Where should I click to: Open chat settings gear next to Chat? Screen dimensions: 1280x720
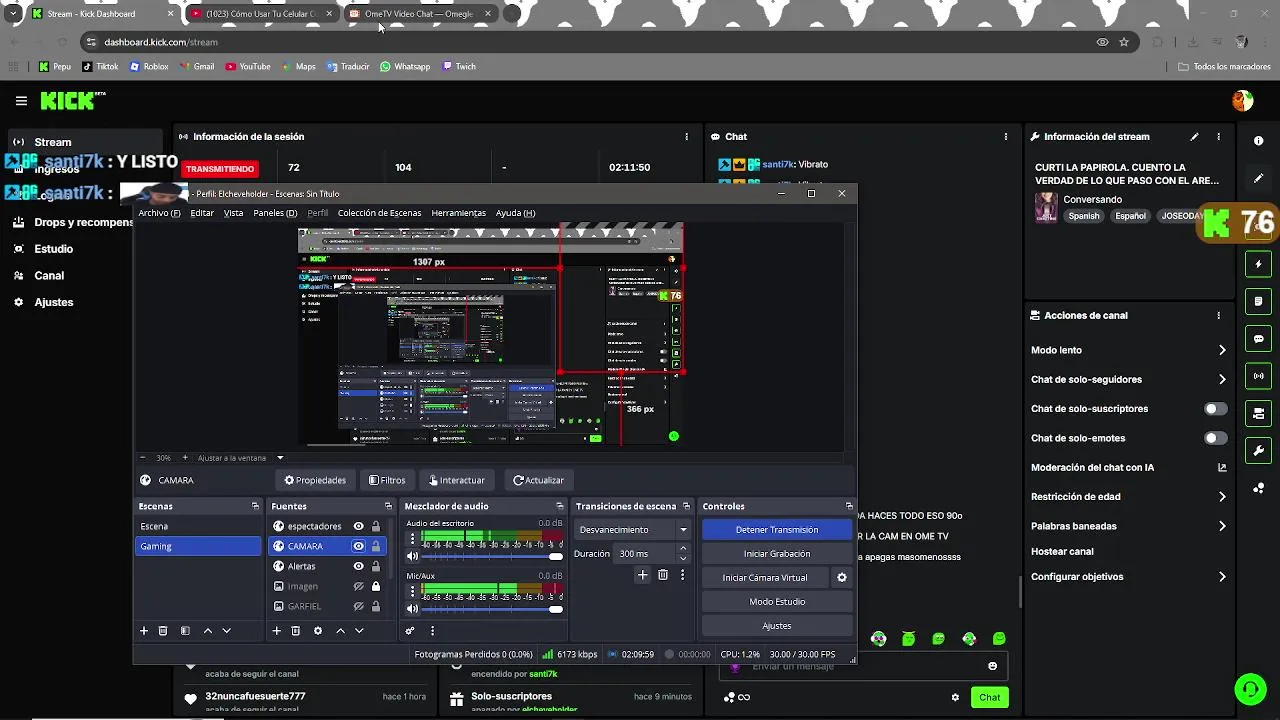coord(955,698)
